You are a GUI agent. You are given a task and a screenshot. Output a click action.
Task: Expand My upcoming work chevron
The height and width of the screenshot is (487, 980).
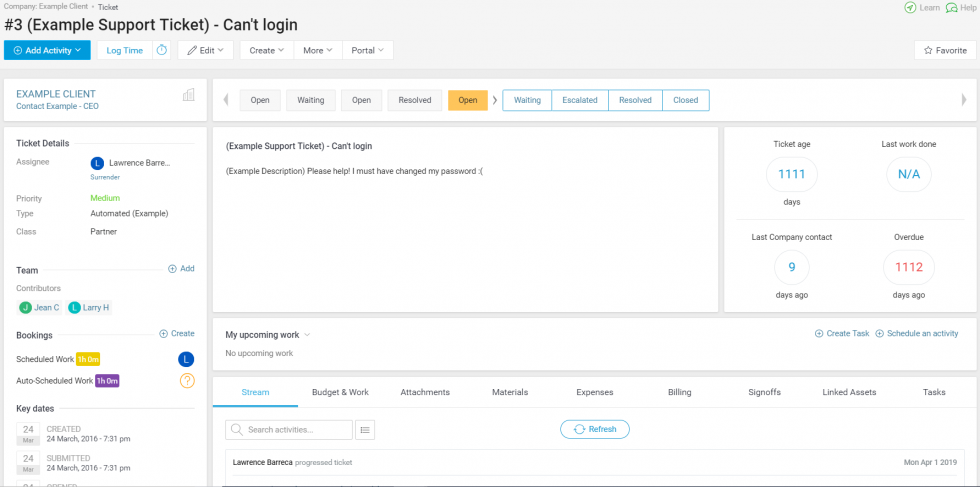click(x=307, y=335)
